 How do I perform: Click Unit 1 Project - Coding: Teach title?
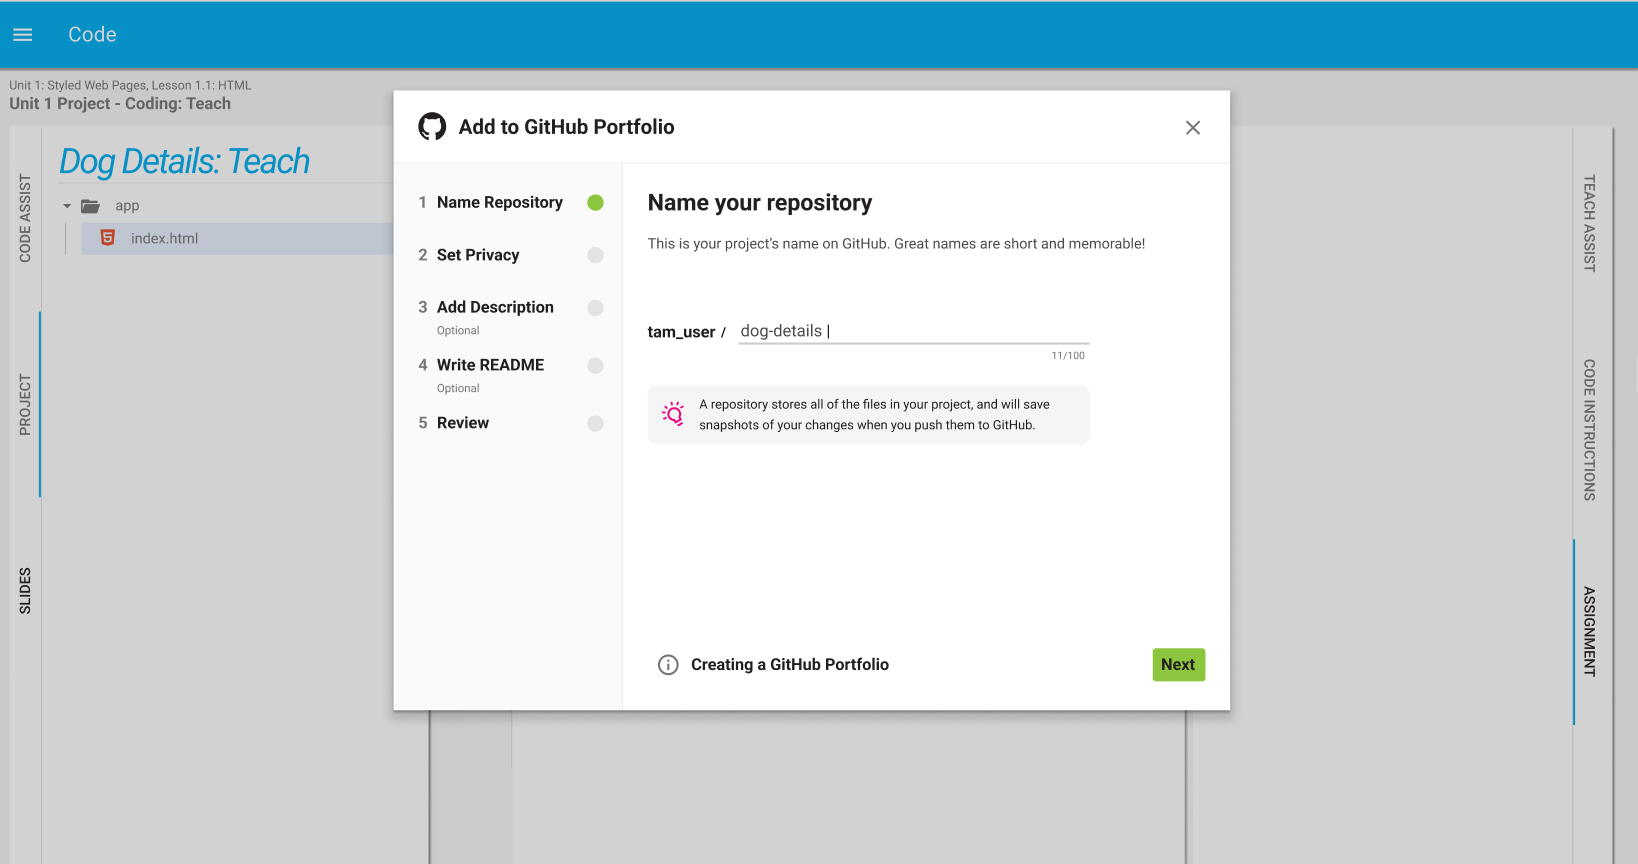point(120,104)
